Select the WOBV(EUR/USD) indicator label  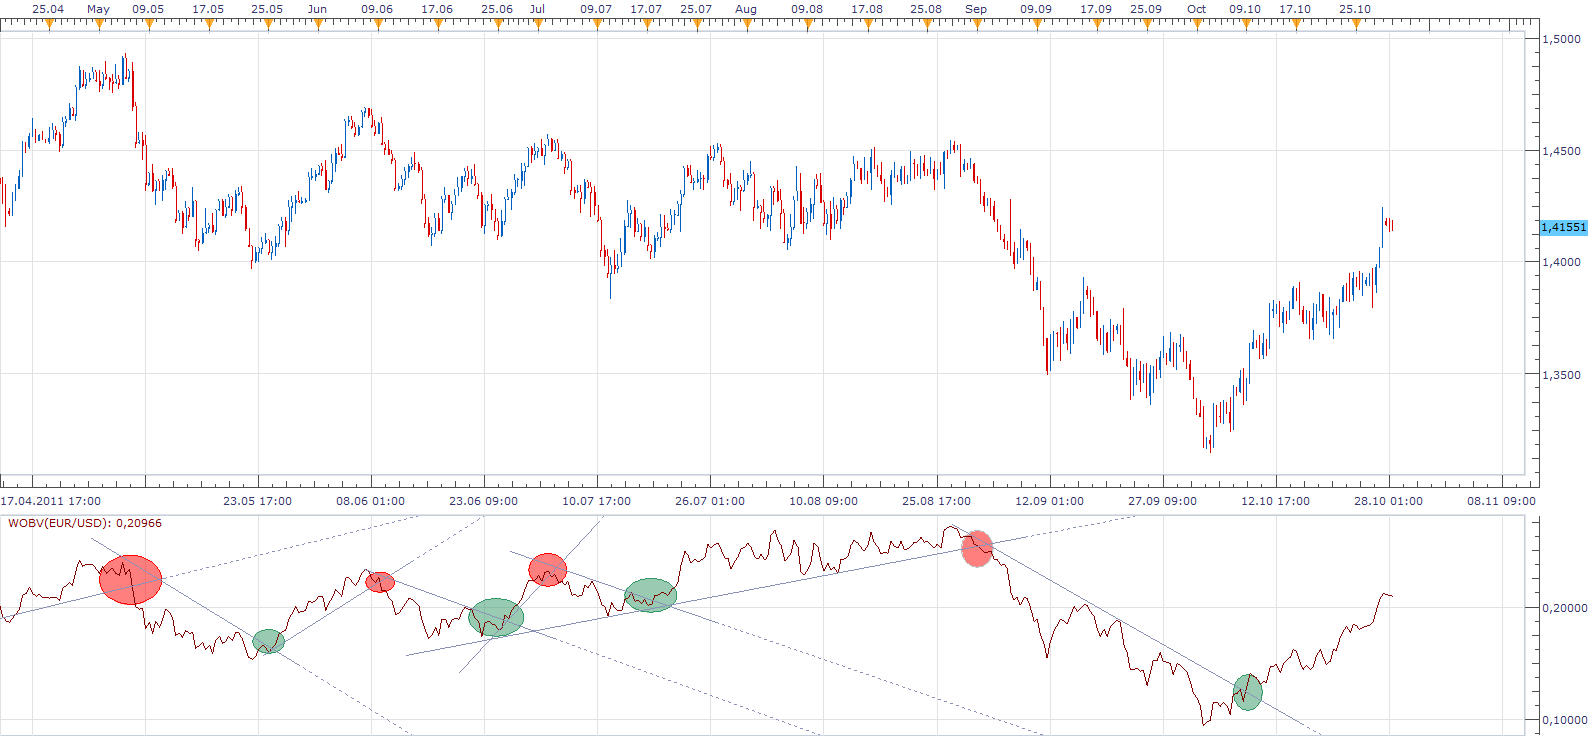pyautogui.click(x=85, y=523)
